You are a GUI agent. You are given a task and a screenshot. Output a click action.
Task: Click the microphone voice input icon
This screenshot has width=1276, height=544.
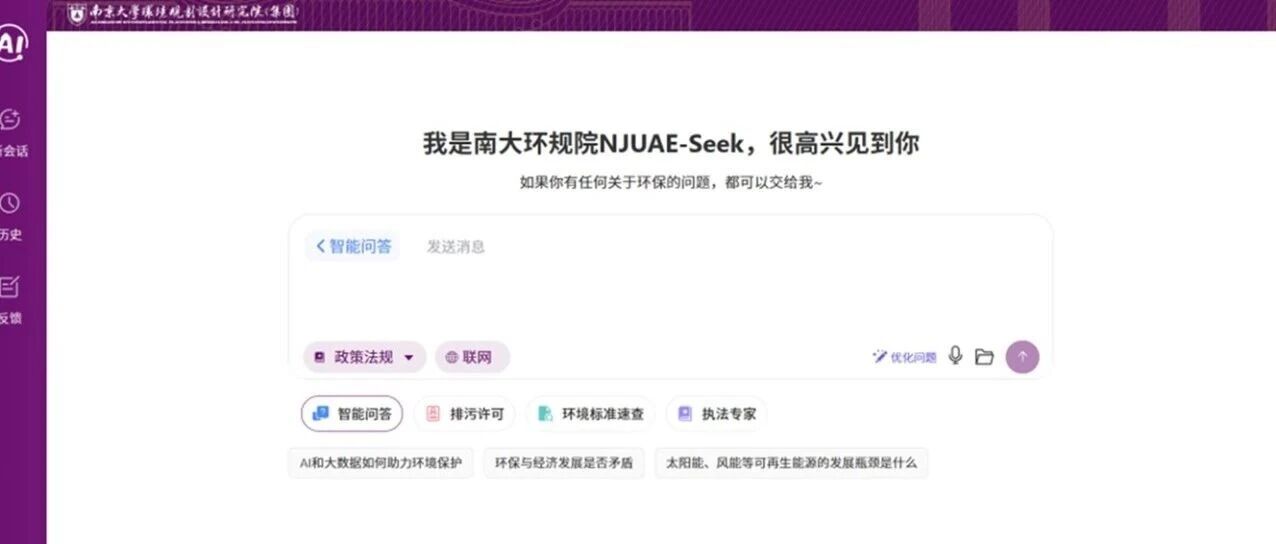pos(955,356)
